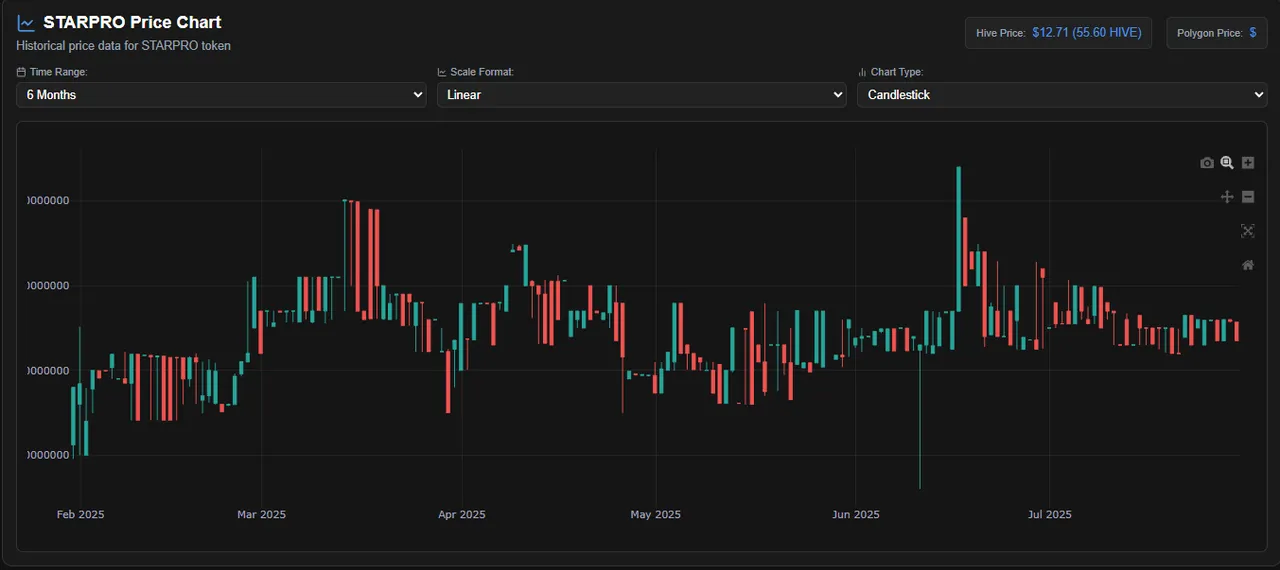Open the Chart Type Candlestick dropdown
This screenshot has width=1280, height=570.
(1062, 95)
